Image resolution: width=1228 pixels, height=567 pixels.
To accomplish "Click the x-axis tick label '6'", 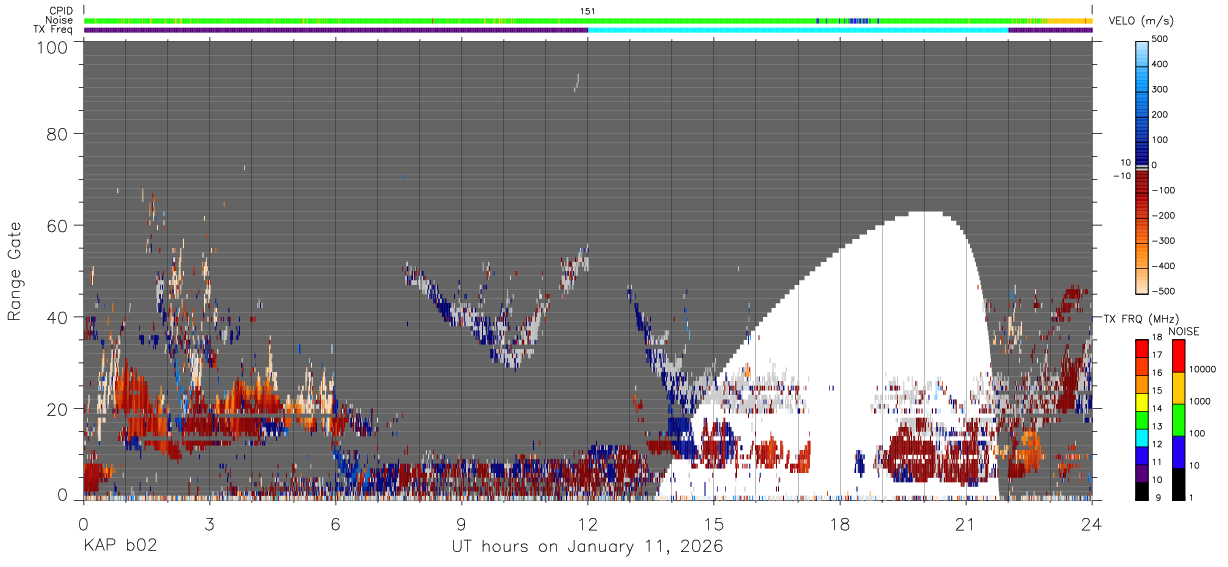I will point(335,524).
